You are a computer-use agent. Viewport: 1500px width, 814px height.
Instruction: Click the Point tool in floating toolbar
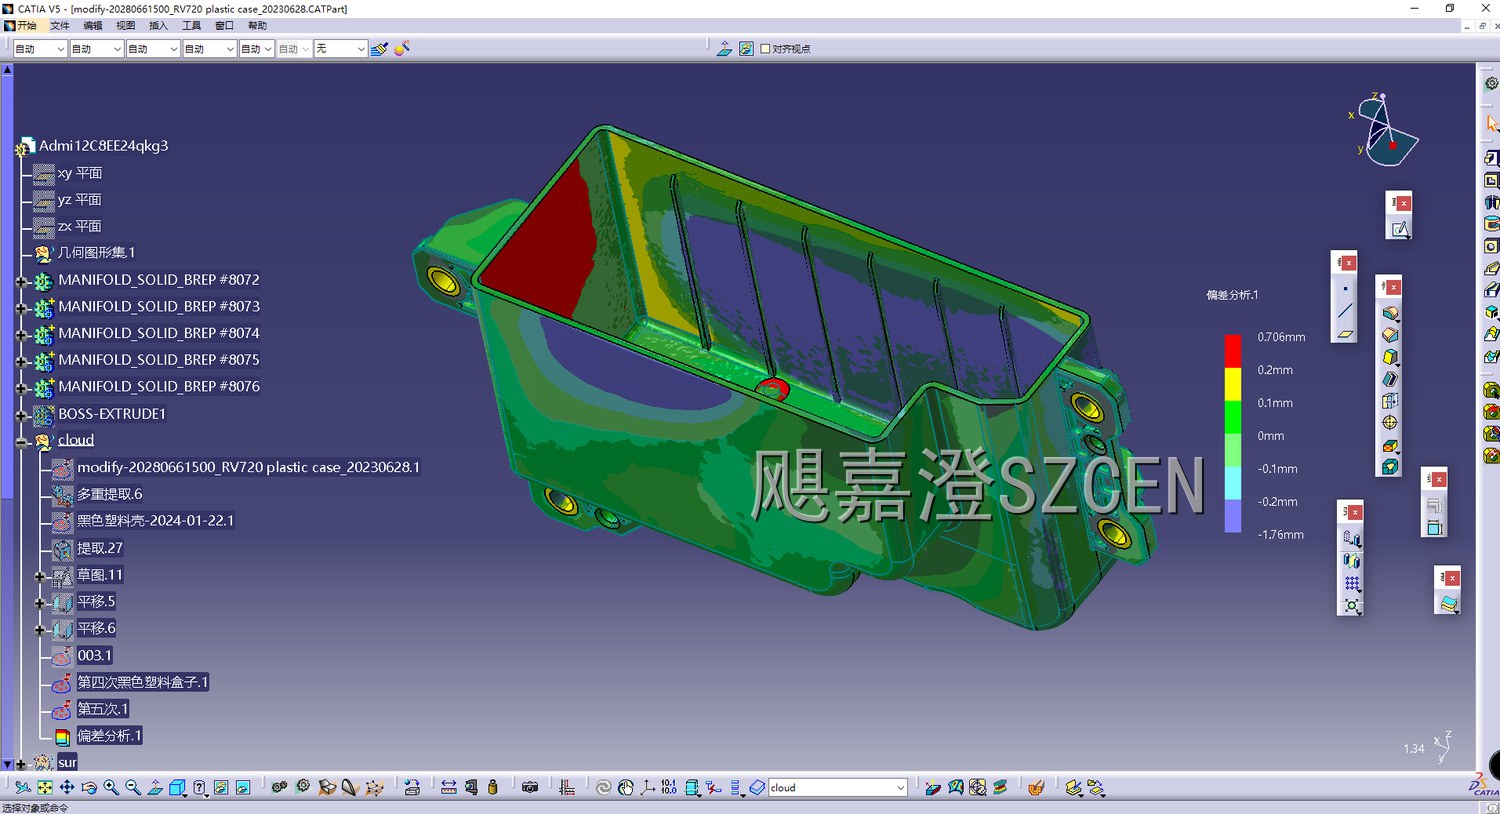1345,288
